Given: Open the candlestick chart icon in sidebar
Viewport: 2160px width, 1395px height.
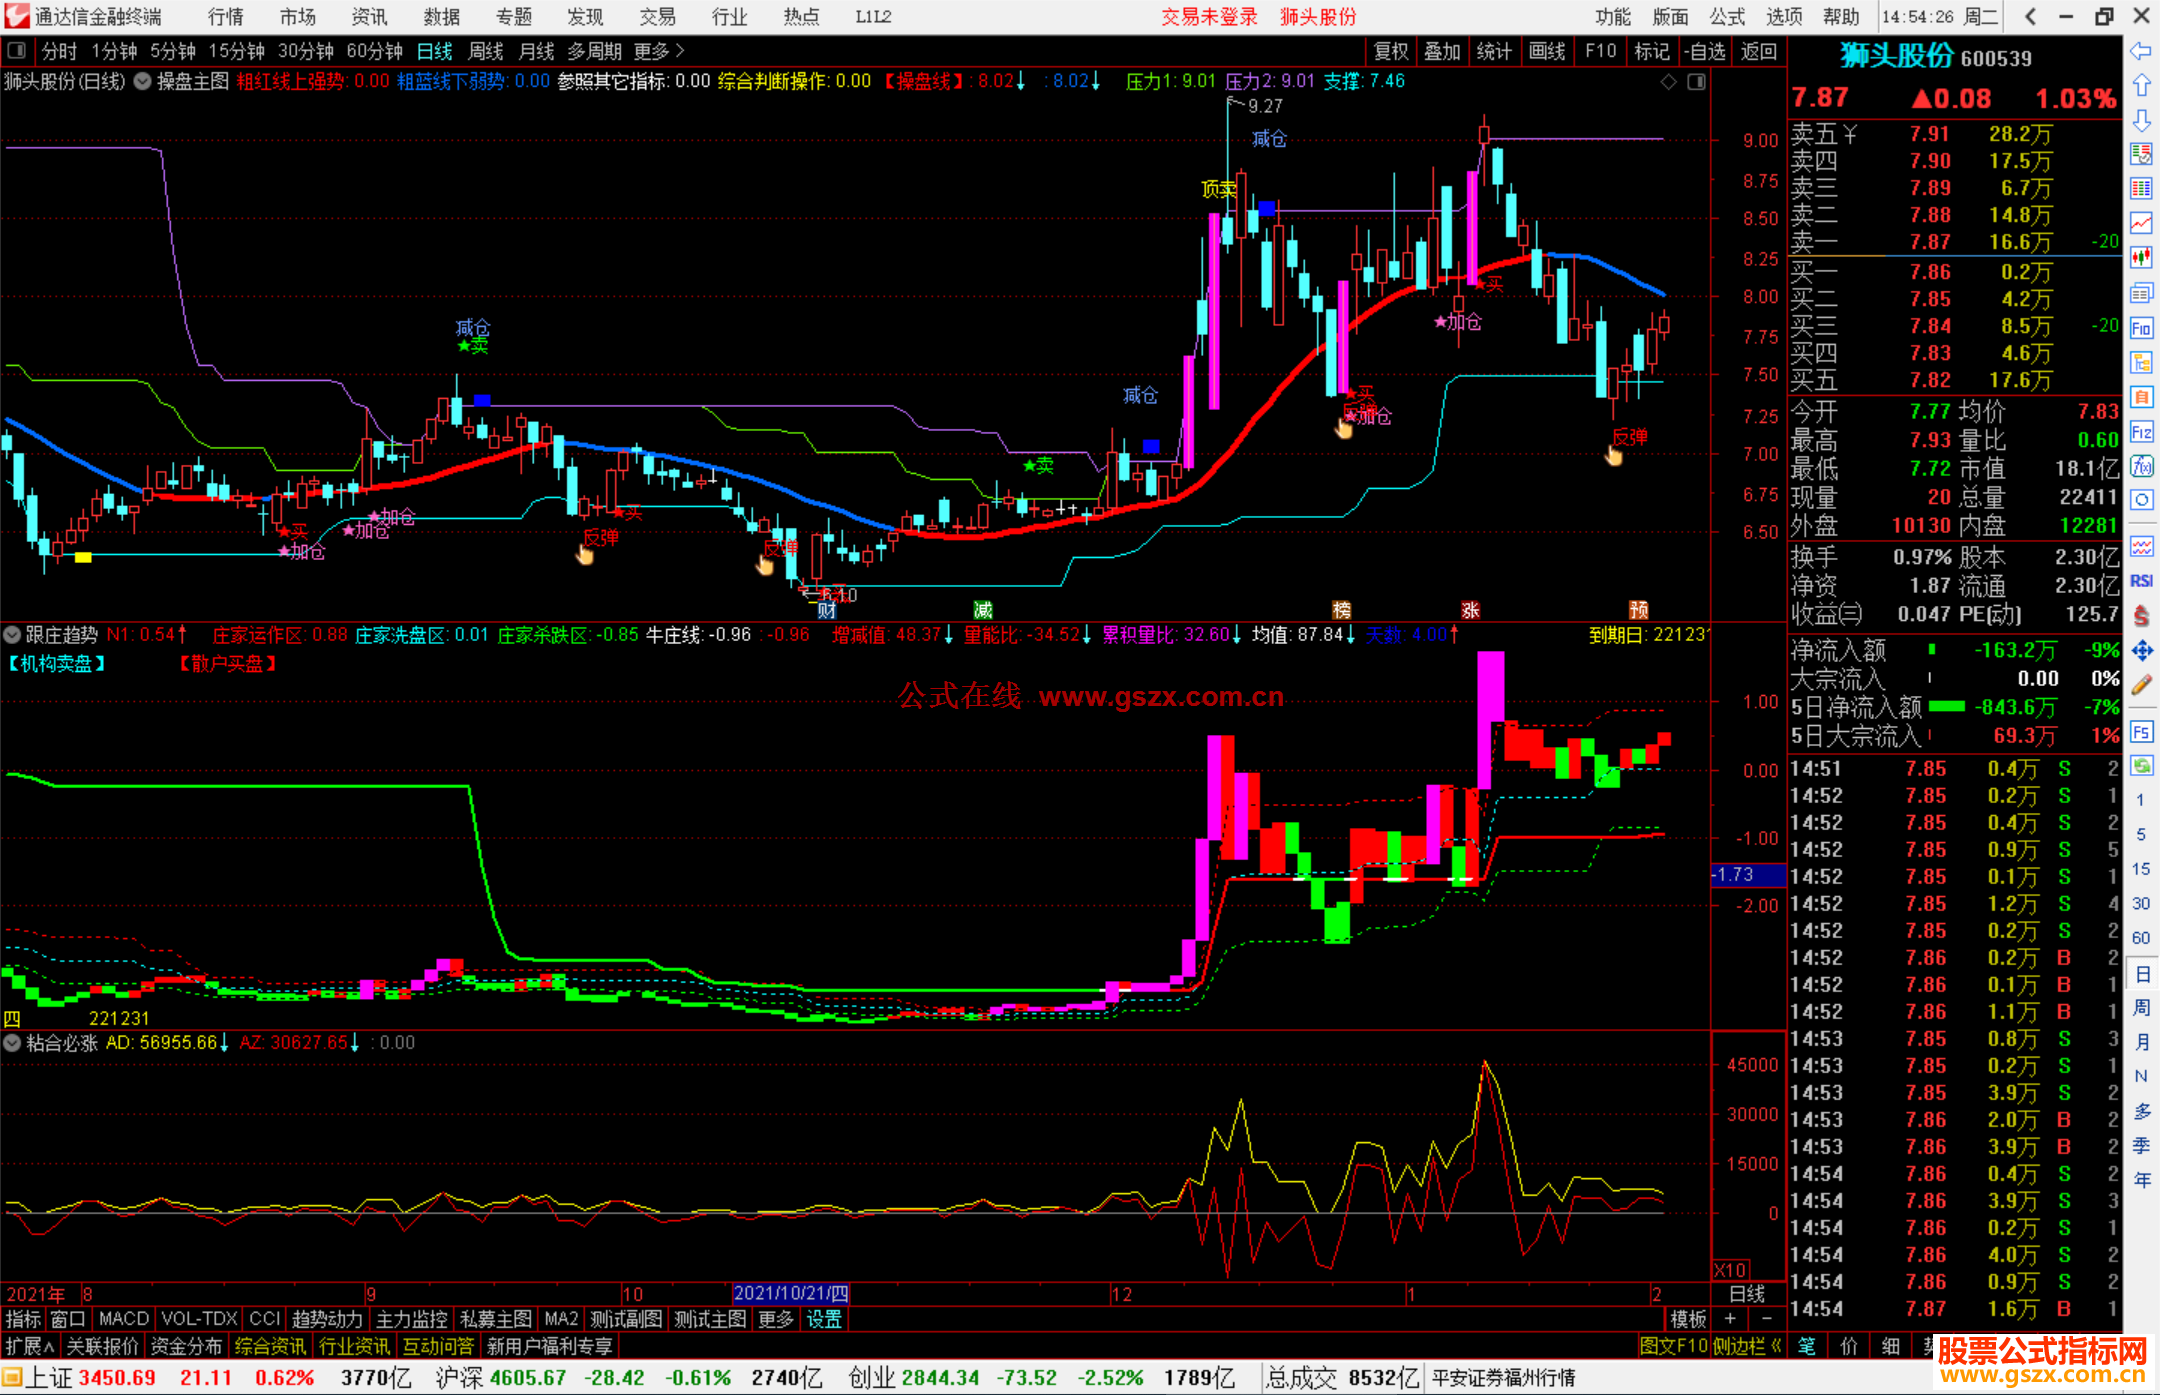Looking at the screenshot, I should click(2141, 257).
